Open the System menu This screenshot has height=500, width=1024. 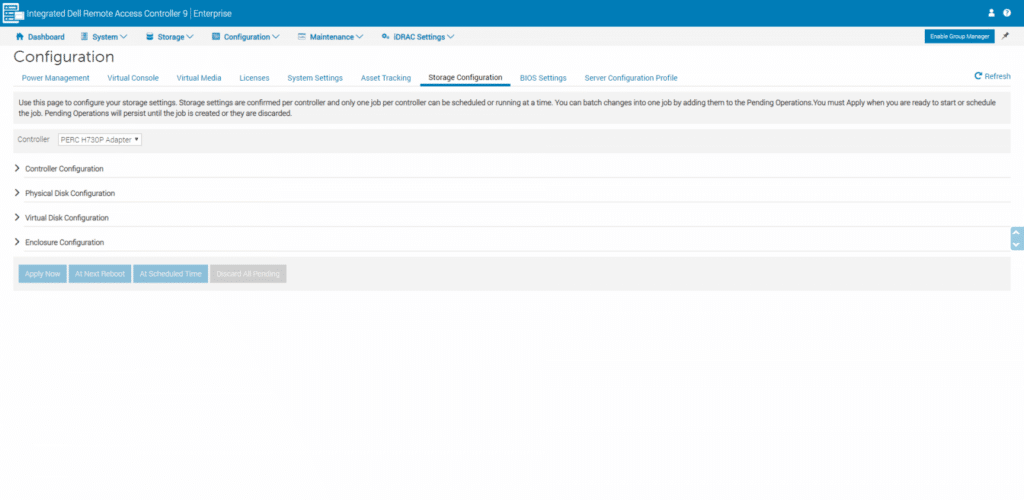coord(104,37)
